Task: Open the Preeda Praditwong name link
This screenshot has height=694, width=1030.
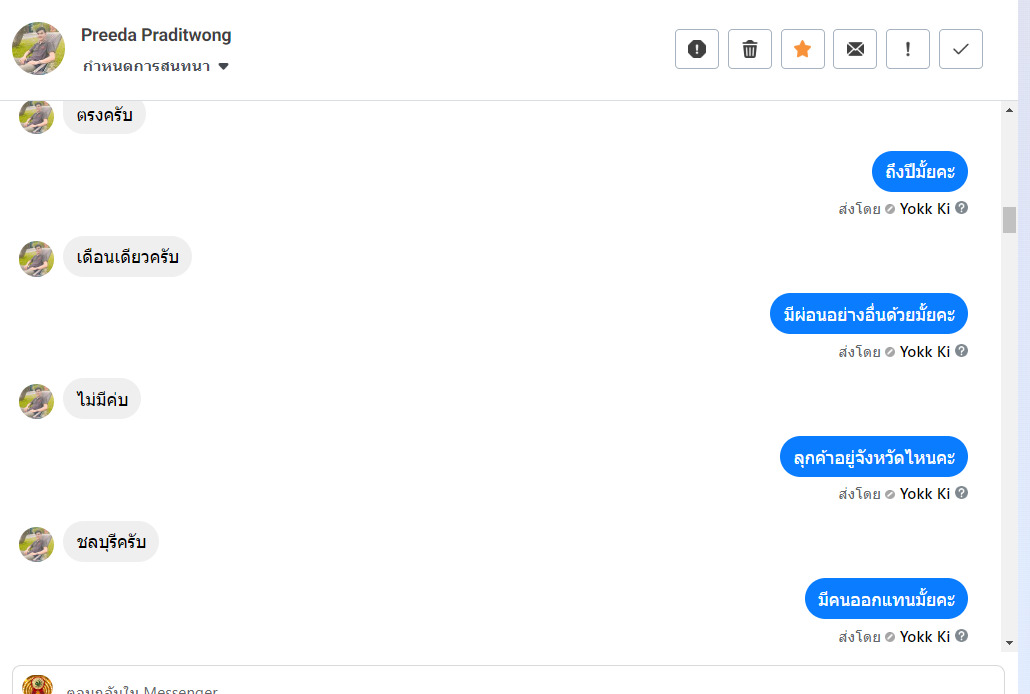Action: pyautogui.click(x=156, y=35)
